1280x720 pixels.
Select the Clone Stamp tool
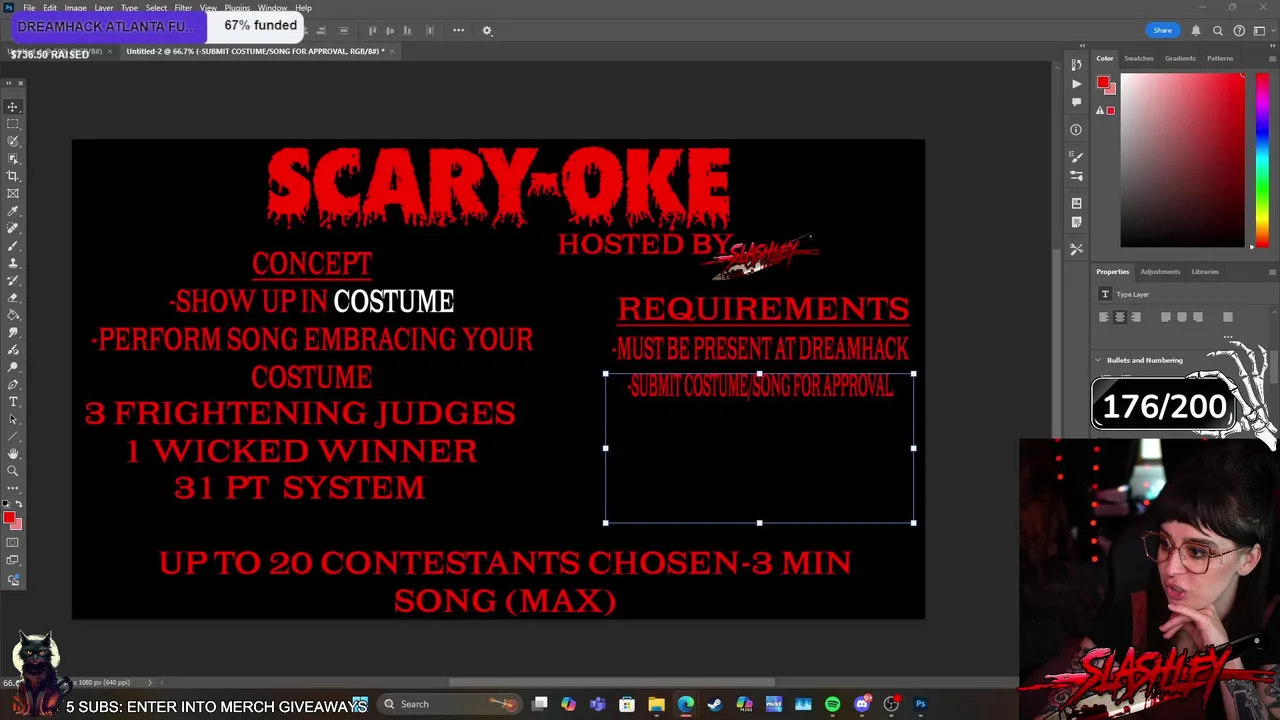(13, 263)
